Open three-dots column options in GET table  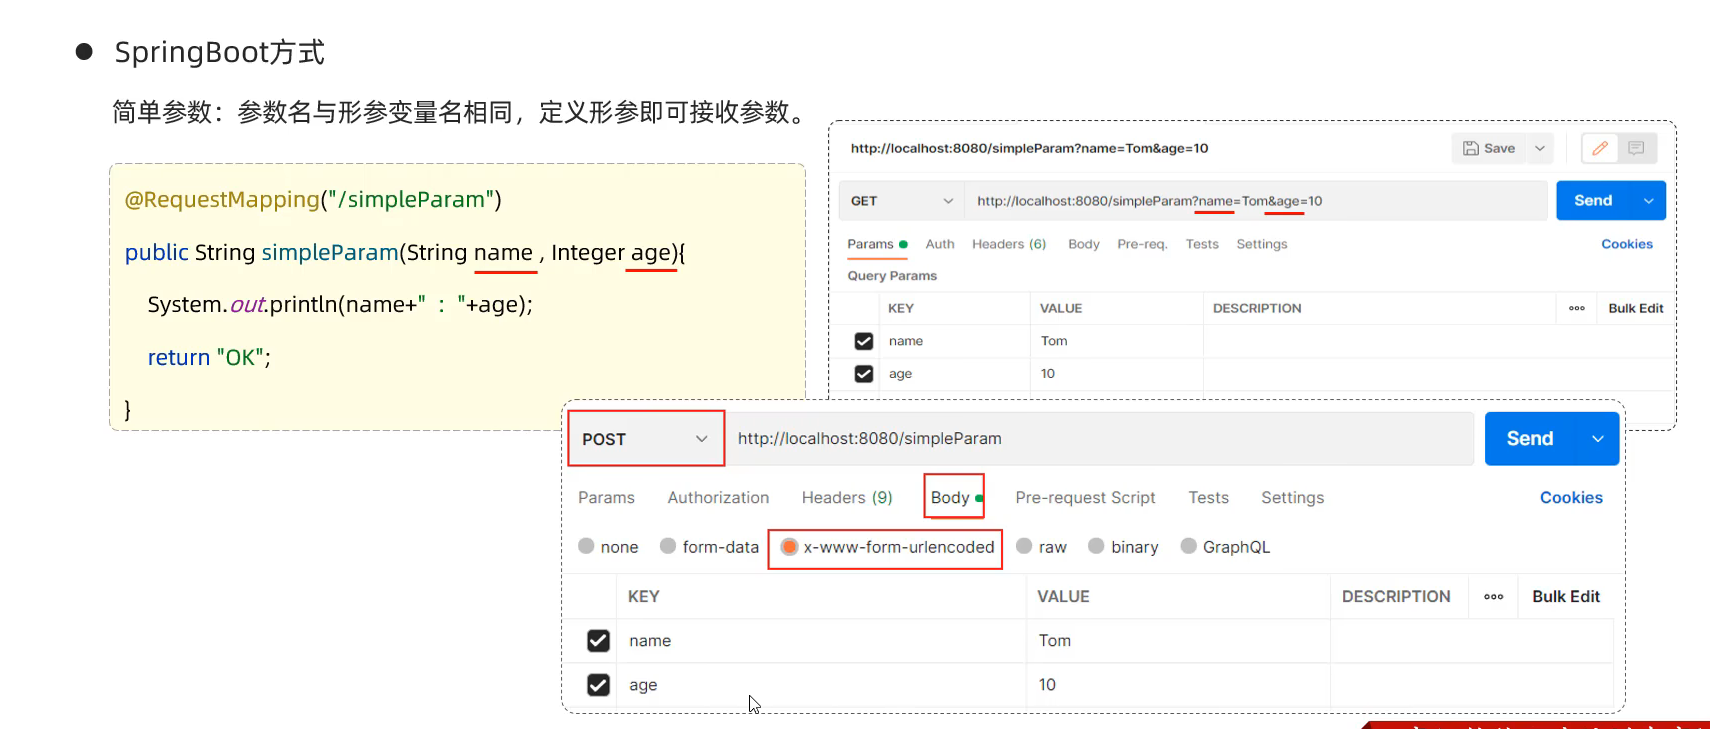pos(1576,308)
